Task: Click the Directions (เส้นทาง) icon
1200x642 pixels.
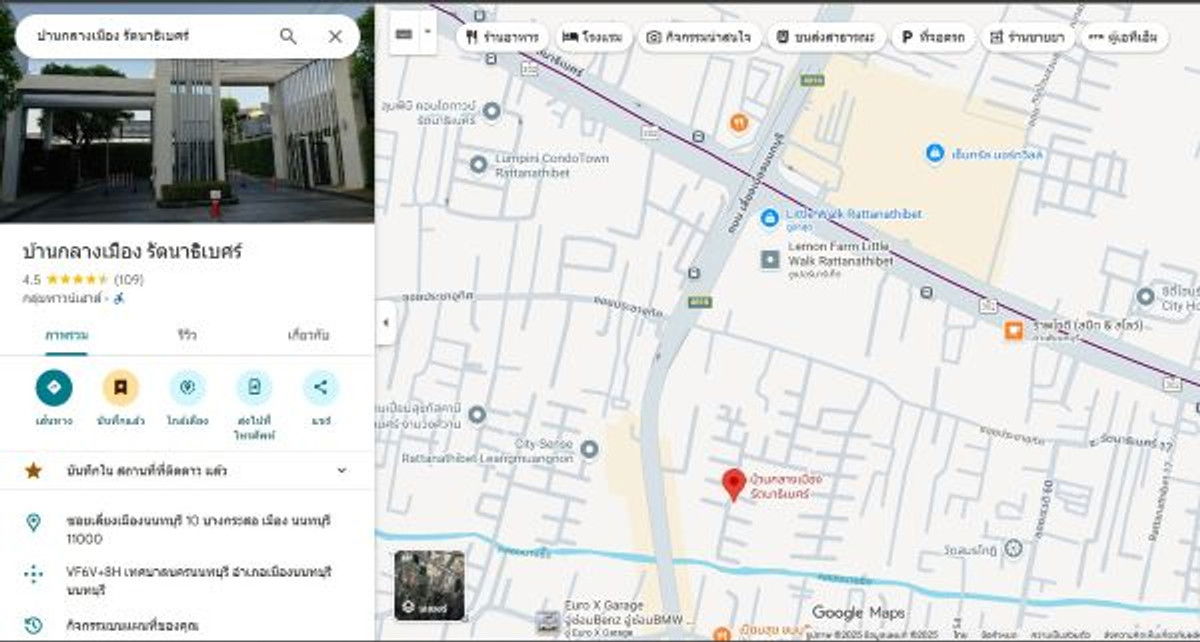Action: click(54, 388)
